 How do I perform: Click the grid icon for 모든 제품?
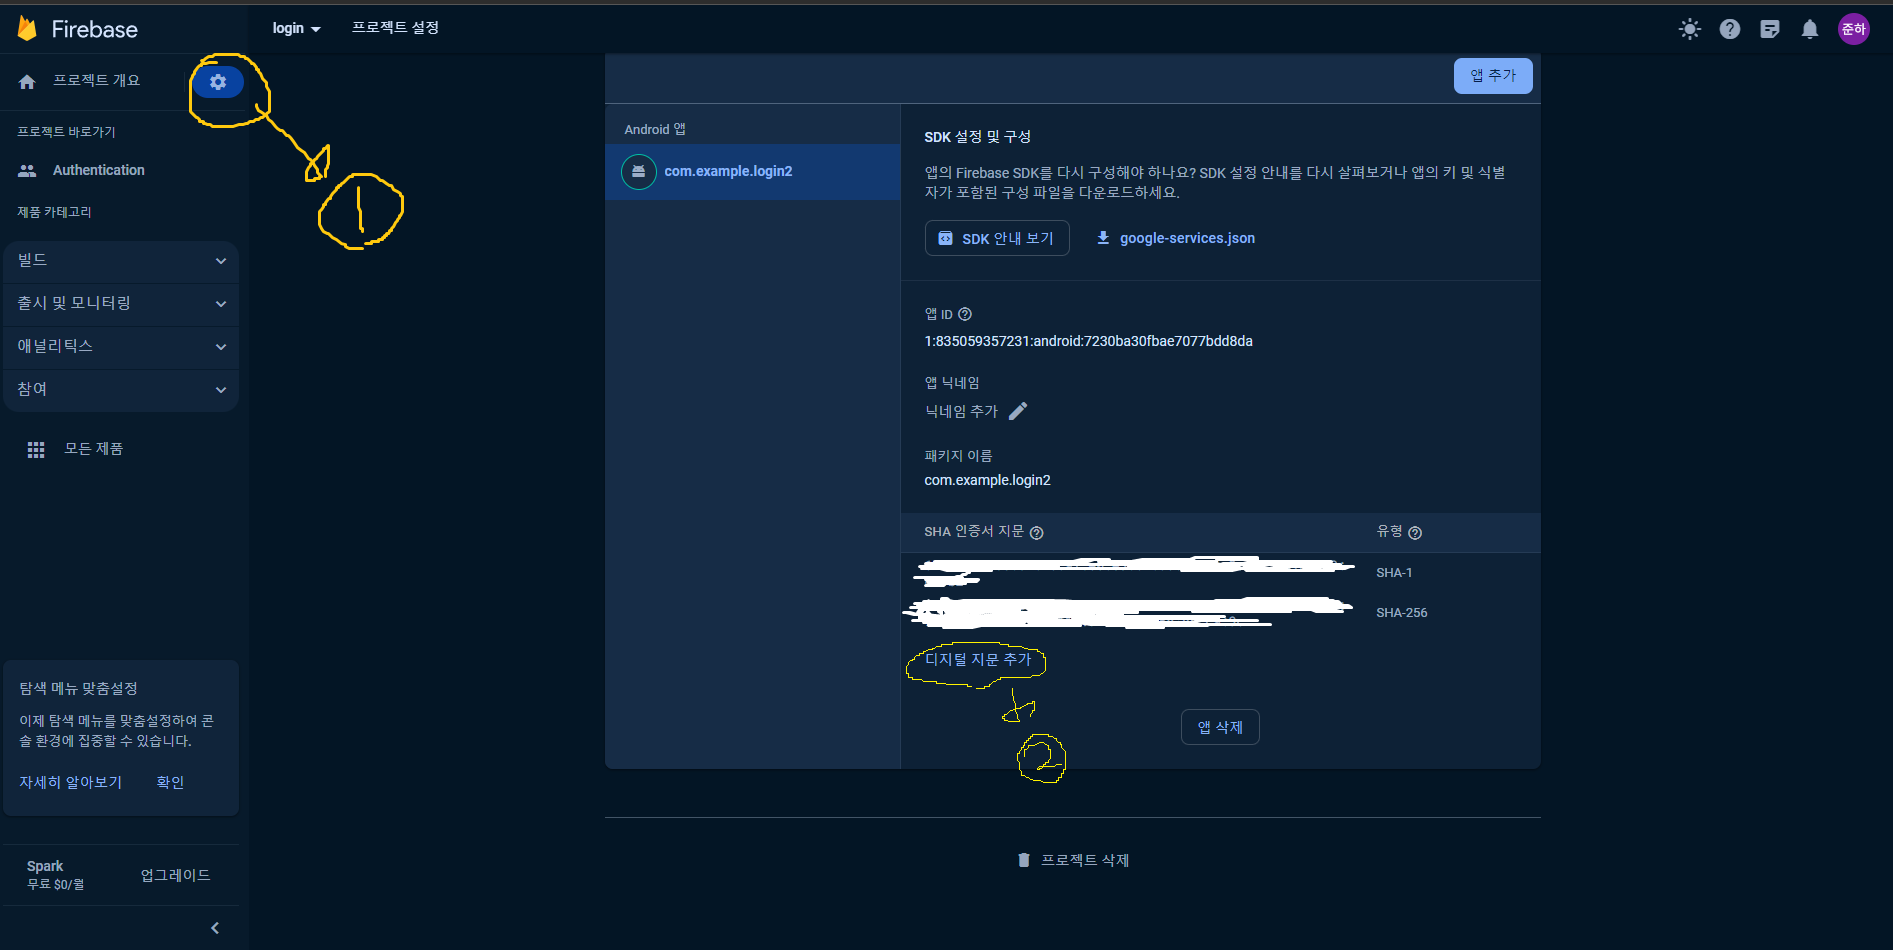[x=36, y=450]
